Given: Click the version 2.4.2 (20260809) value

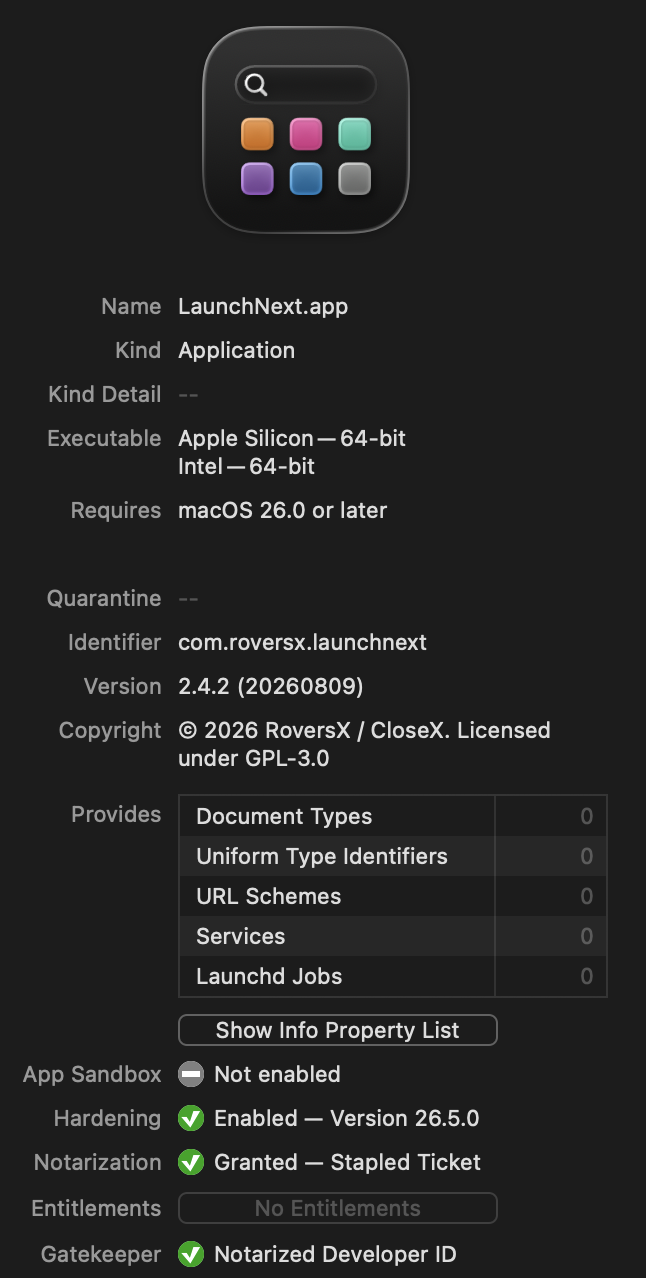Looking at the screenshot, I should pyautogui.click(x=270, y=686).
